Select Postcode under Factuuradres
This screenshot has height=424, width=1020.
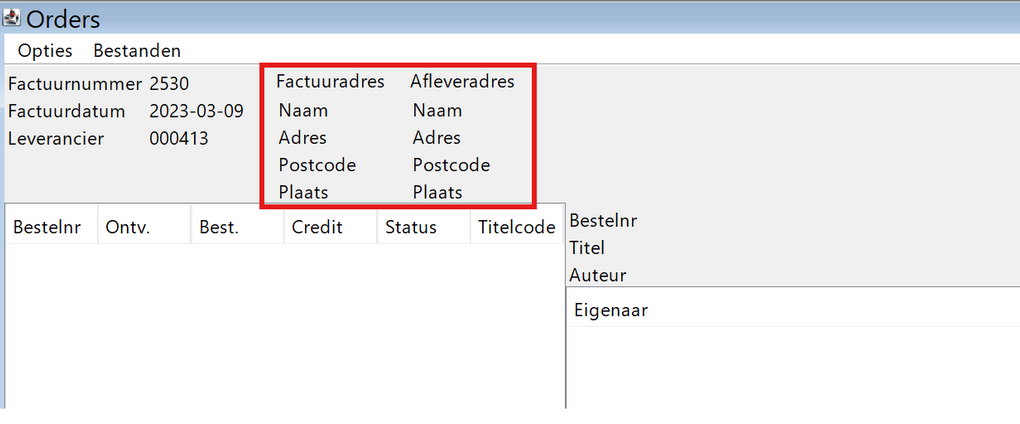(317, 165)
